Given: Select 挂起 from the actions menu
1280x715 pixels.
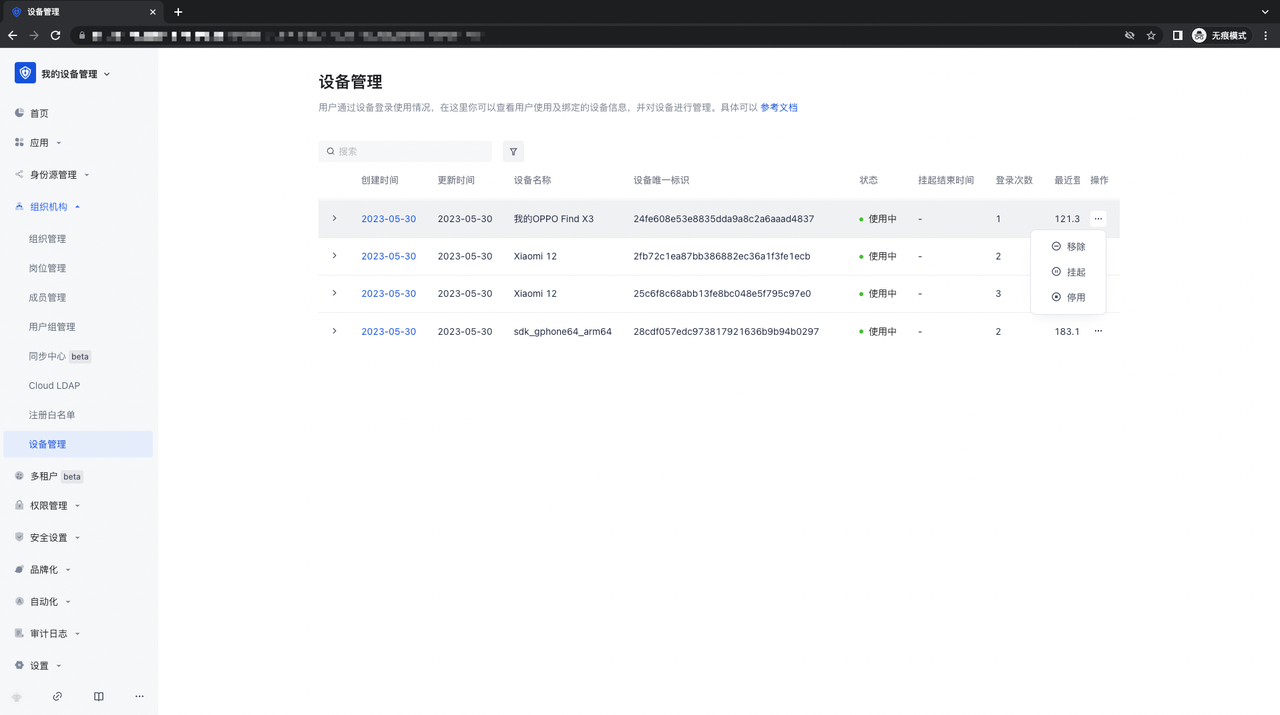Looking at the screenshot, I should pos(1069,271).
